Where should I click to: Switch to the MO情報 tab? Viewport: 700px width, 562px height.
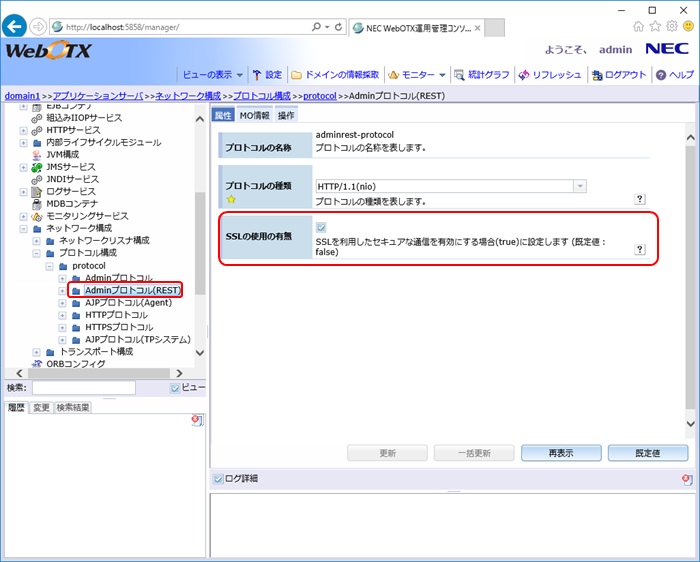255,115
